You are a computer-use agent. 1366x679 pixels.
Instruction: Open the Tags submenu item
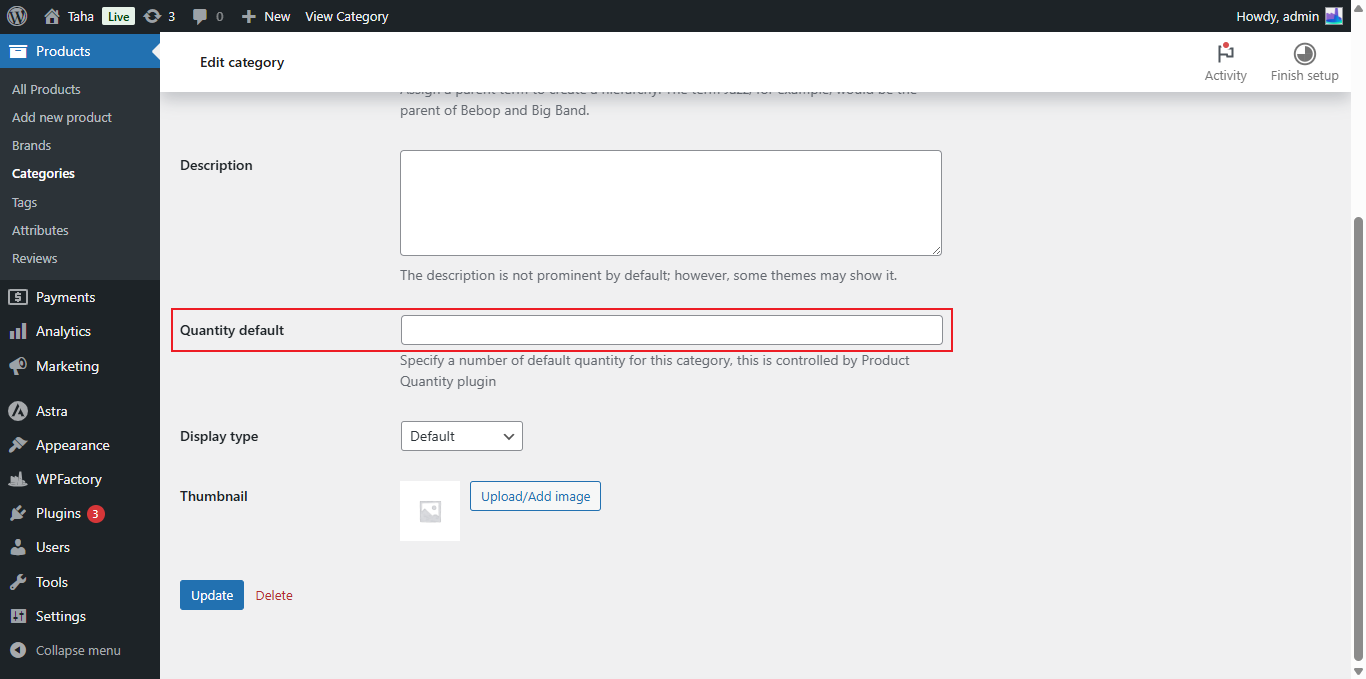(x=24, y=202)
